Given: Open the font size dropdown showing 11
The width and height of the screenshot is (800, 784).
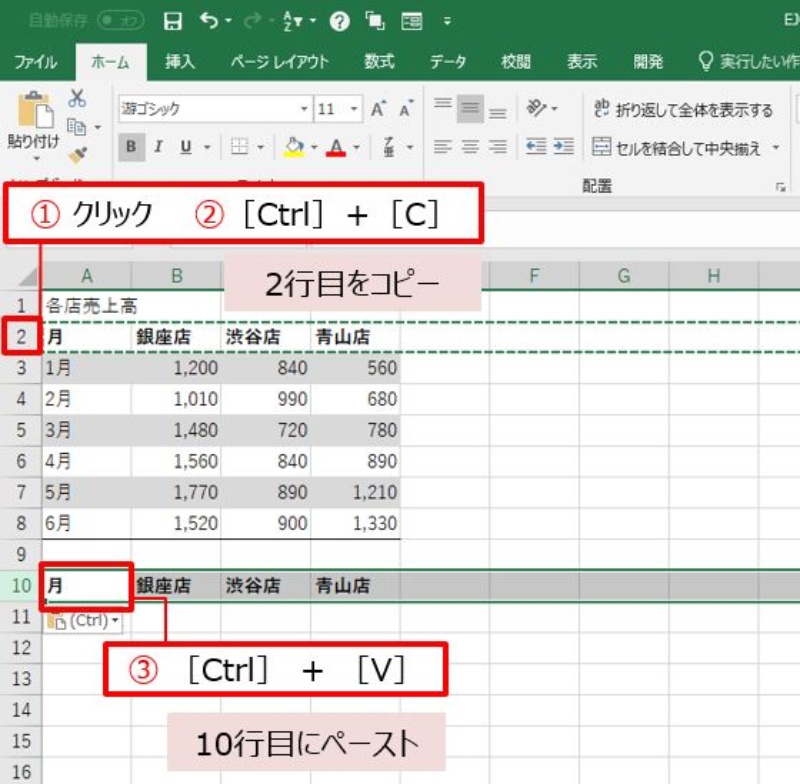Looking at the screenshot, I should [x=355, y=109].
